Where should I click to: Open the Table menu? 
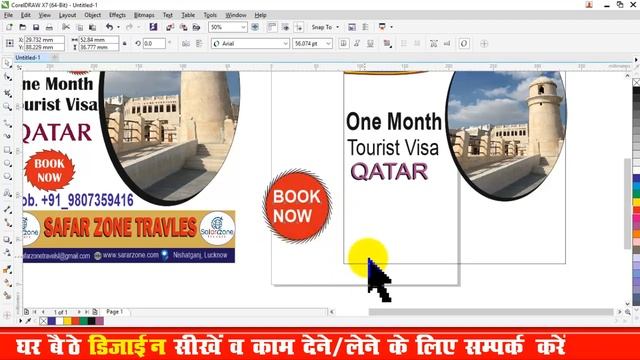coord(188,15)
